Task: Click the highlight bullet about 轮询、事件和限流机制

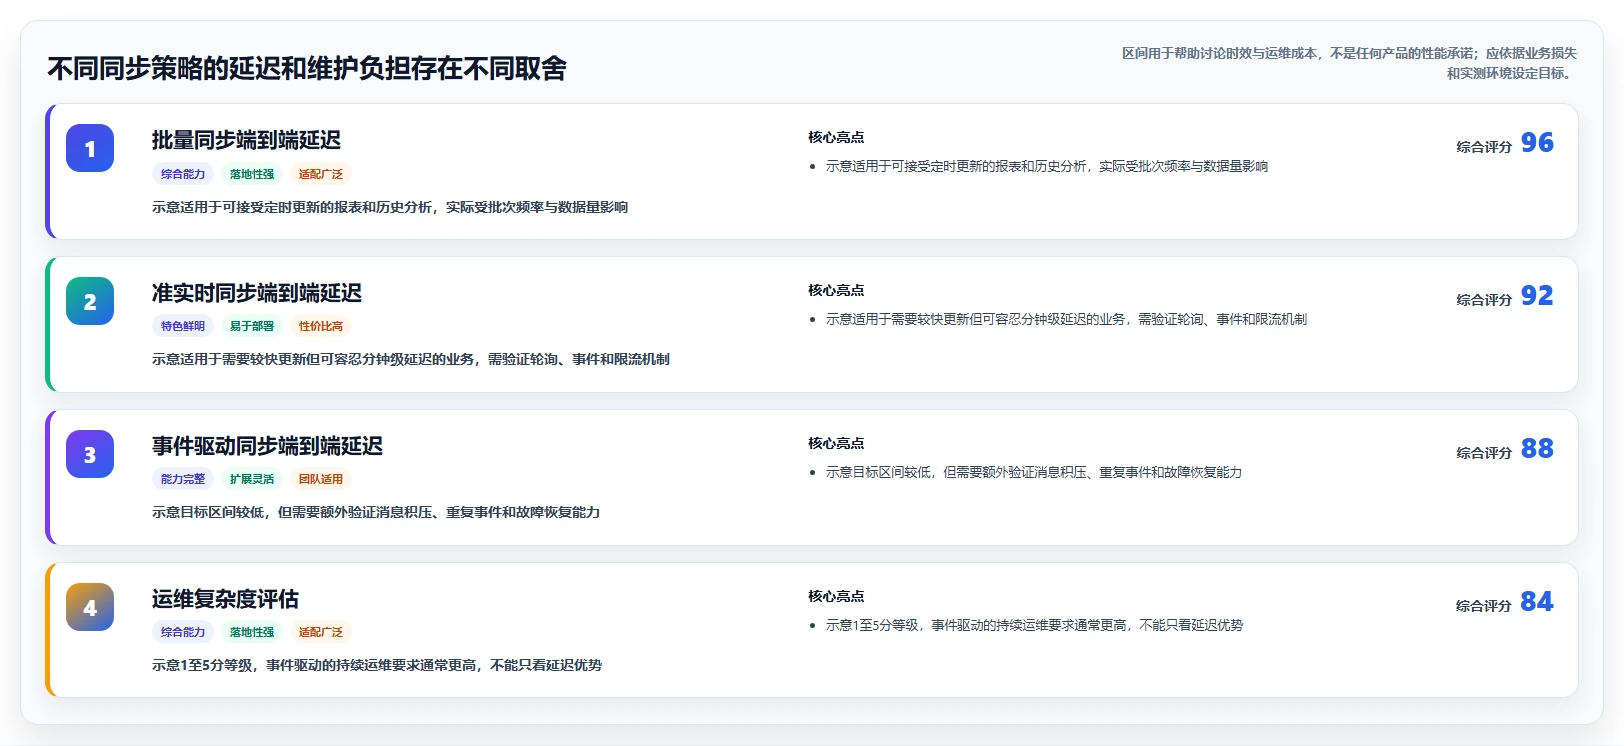Action: pyautogui.click(x=1066, y=319)
